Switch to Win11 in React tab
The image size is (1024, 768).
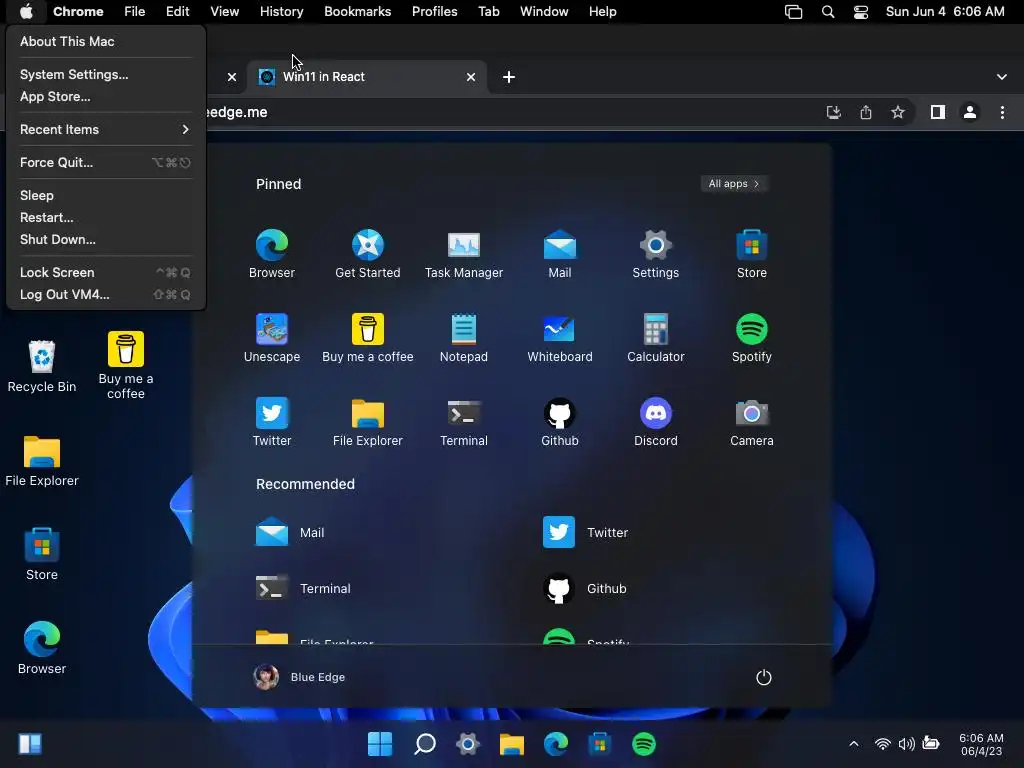click(368, 77)
